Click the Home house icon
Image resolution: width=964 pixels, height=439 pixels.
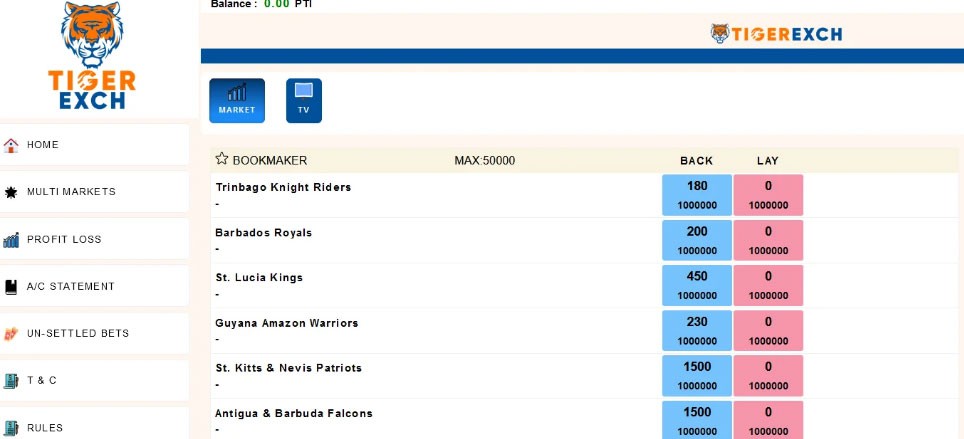[12, 145]
